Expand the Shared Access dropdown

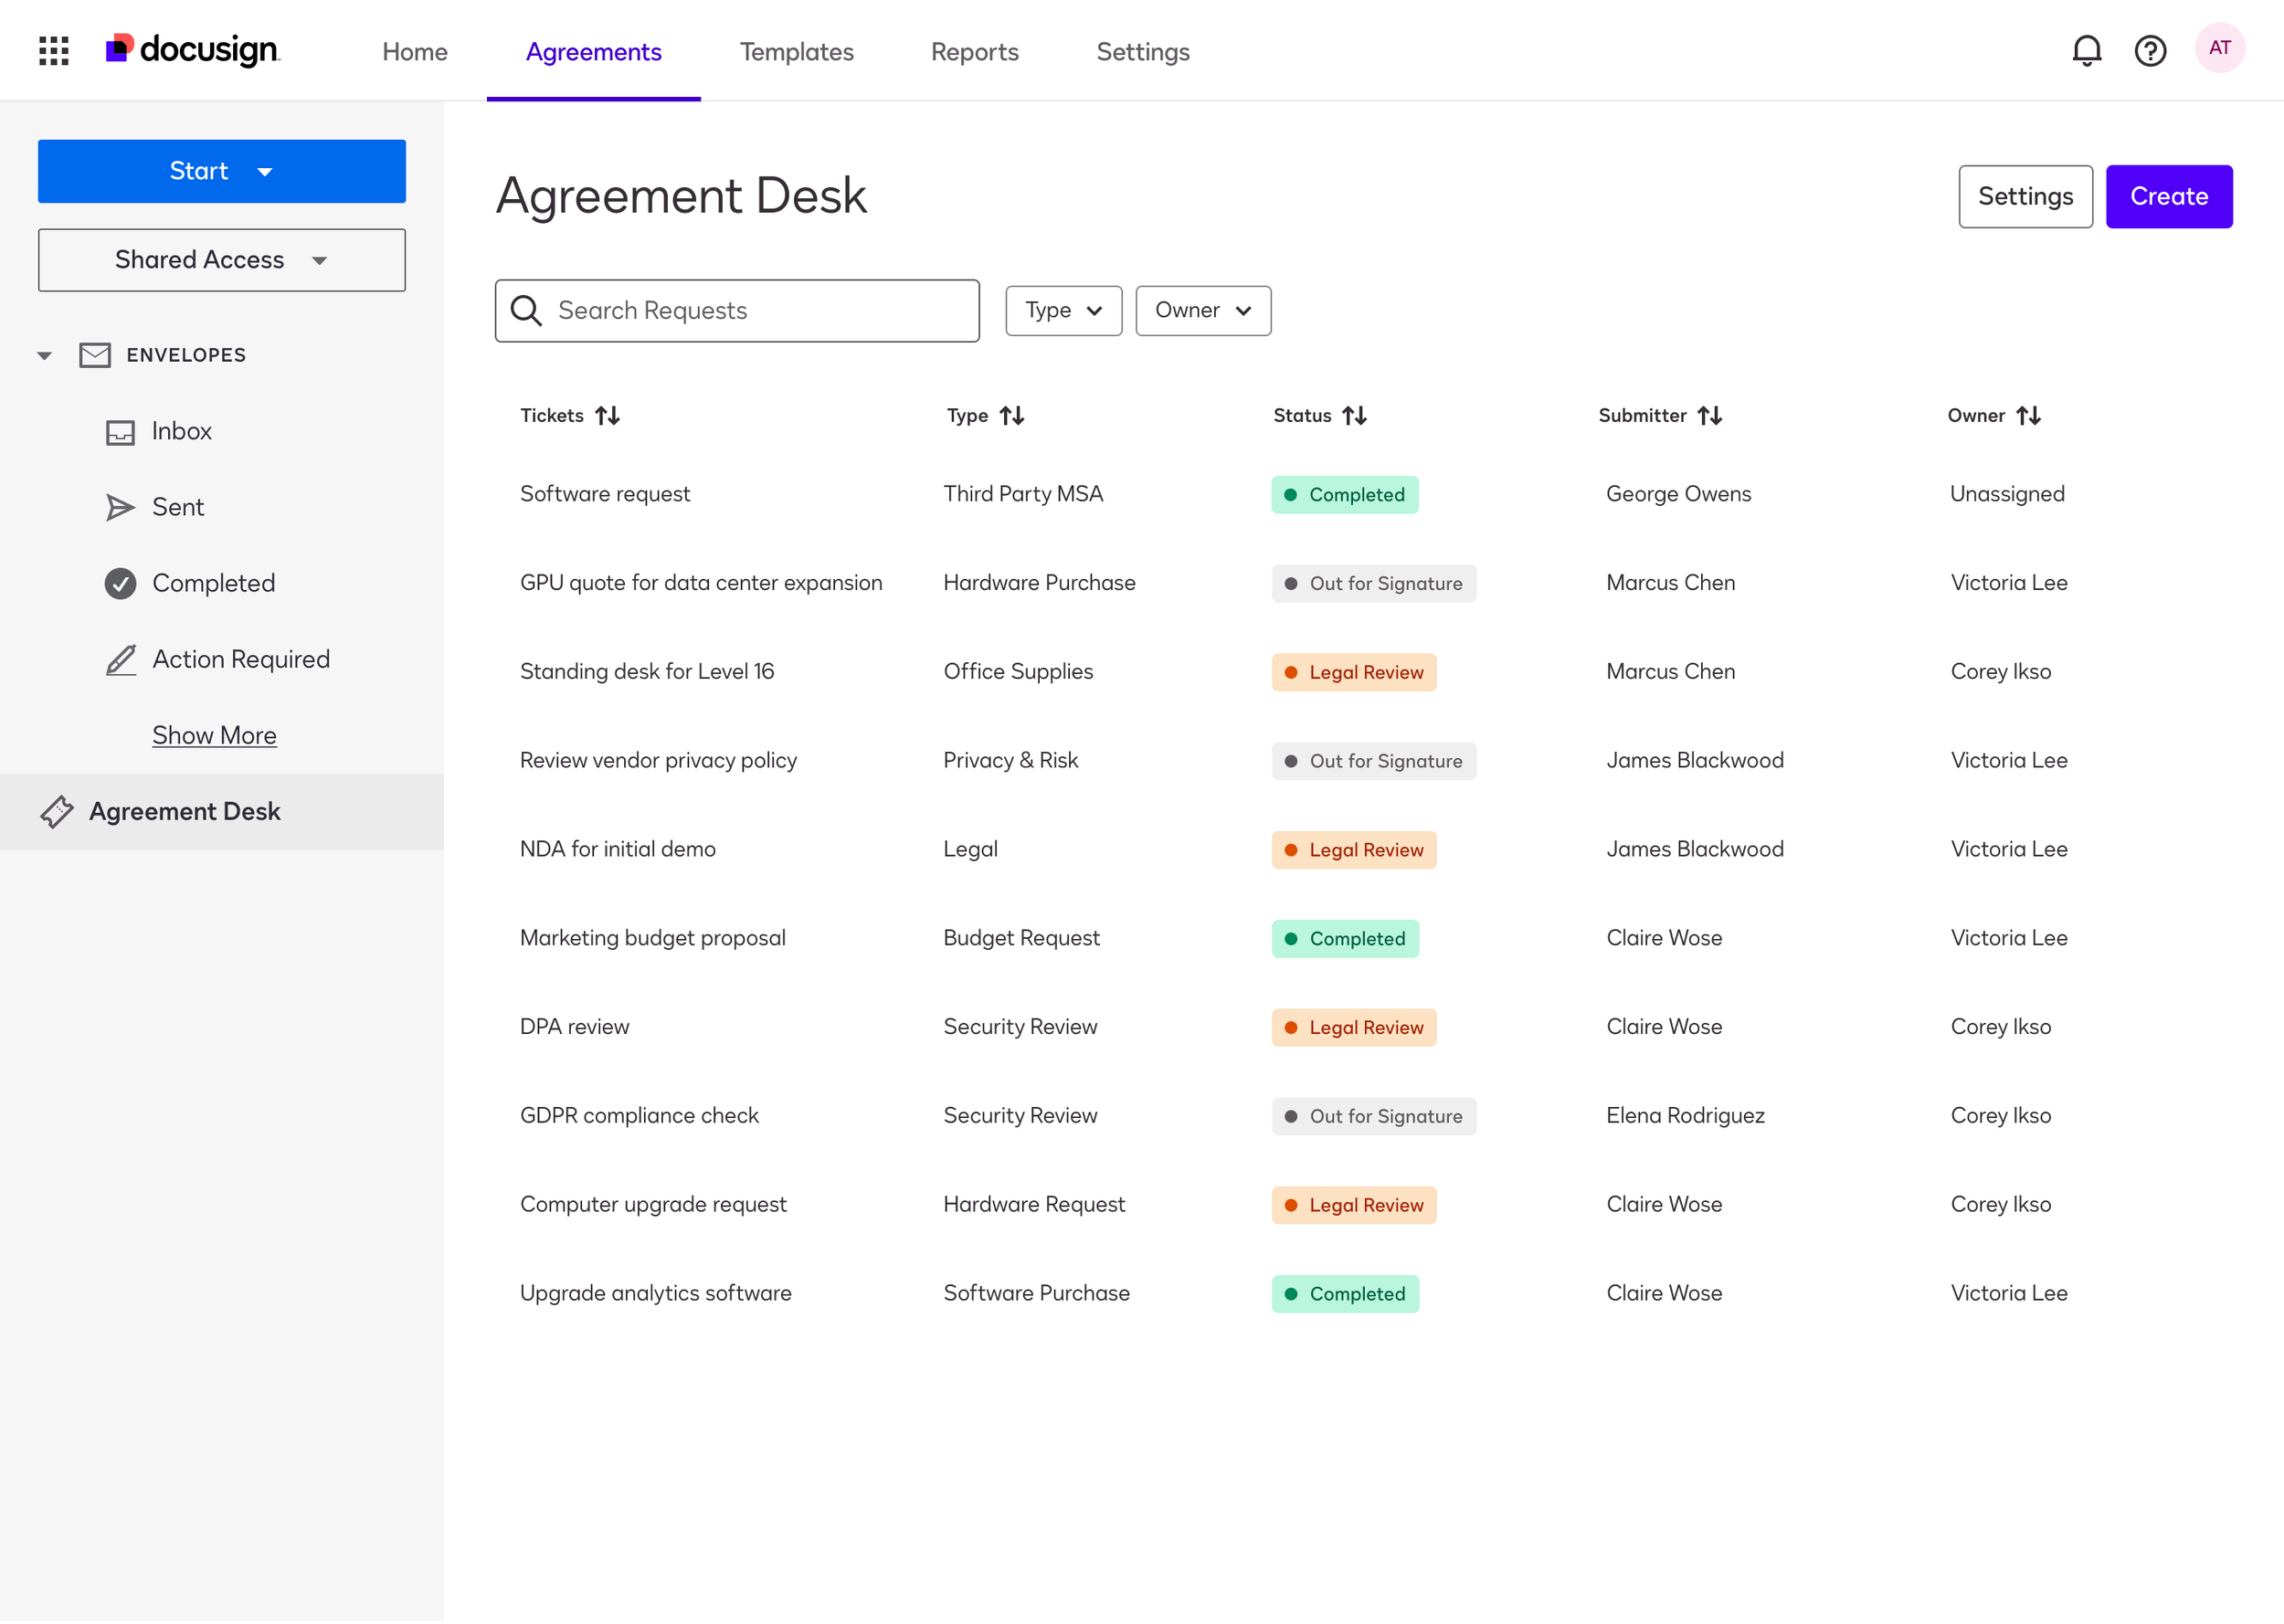tap(221, 260)
